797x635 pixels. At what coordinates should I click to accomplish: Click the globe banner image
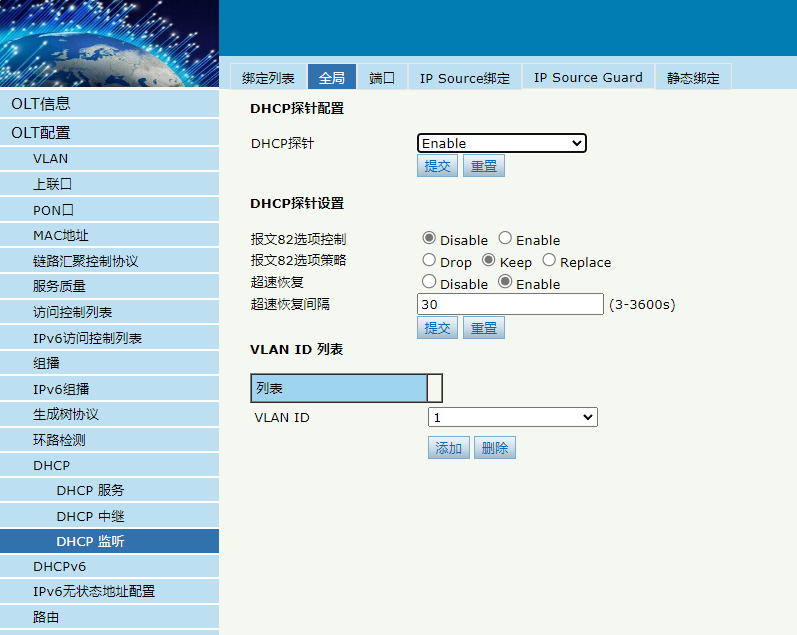tap(109, 43)
